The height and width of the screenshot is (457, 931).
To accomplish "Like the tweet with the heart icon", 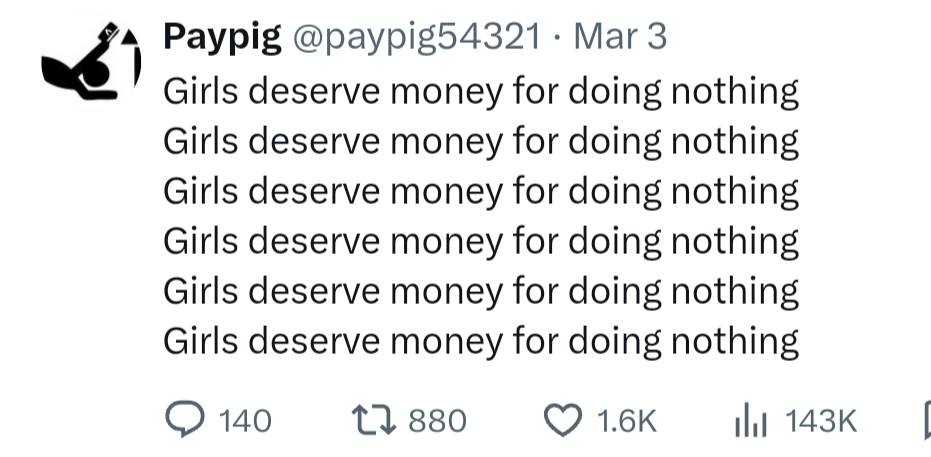I will 566,421.
